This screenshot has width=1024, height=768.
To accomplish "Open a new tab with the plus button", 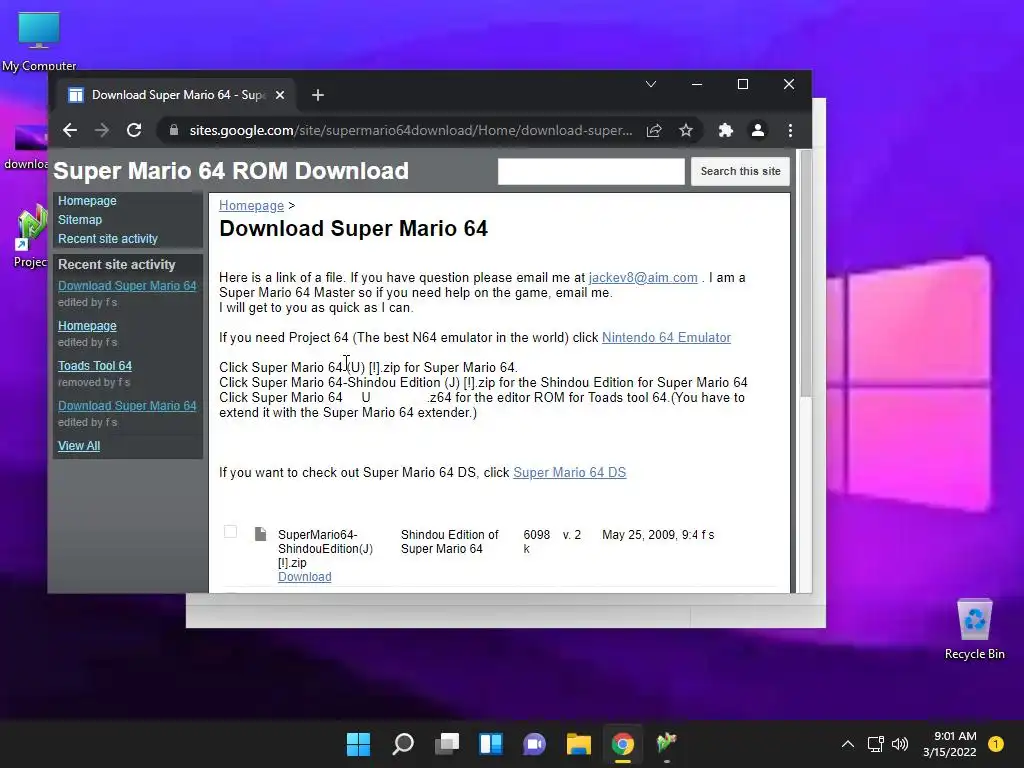I will pyautogui.click(x=317, y=95).
